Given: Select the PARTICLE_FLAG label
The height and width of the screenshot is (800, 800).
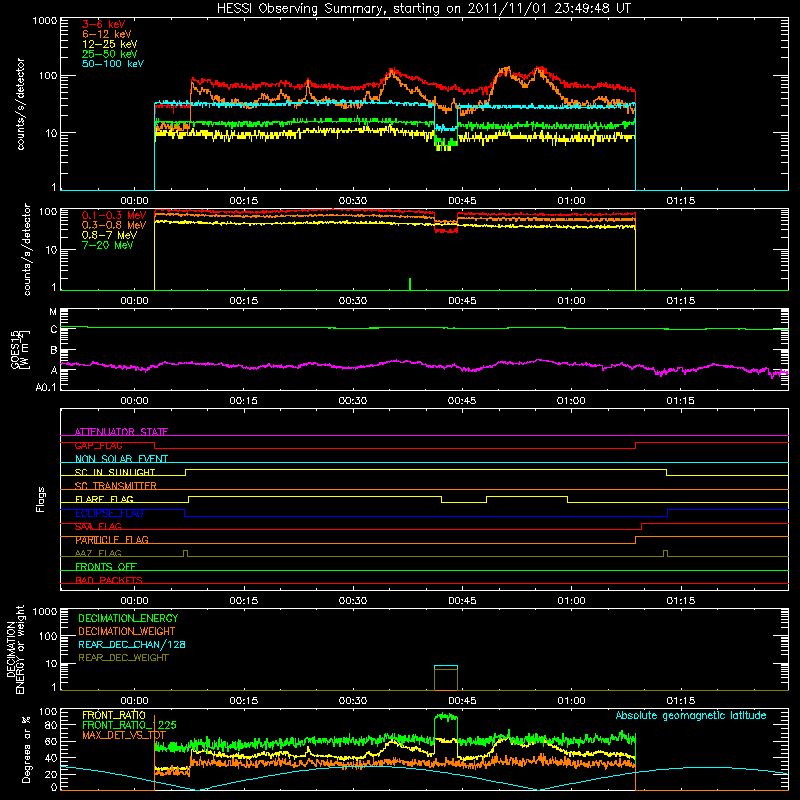Looking at the screenshot, I should click(112, 539).
